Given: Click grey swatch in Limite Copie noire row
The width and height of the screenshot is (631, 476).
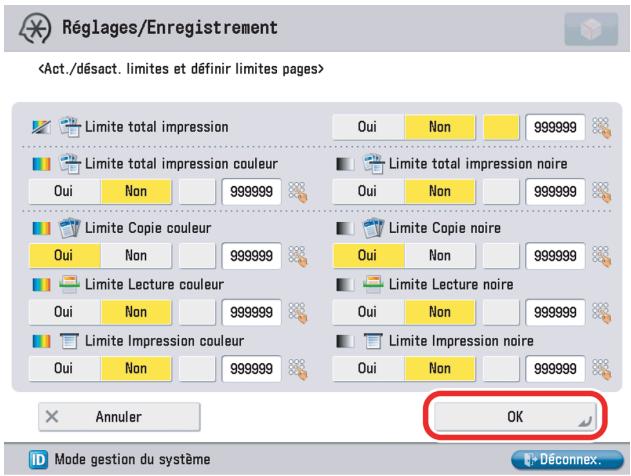Looking at the screenshot, I should 501,256.
